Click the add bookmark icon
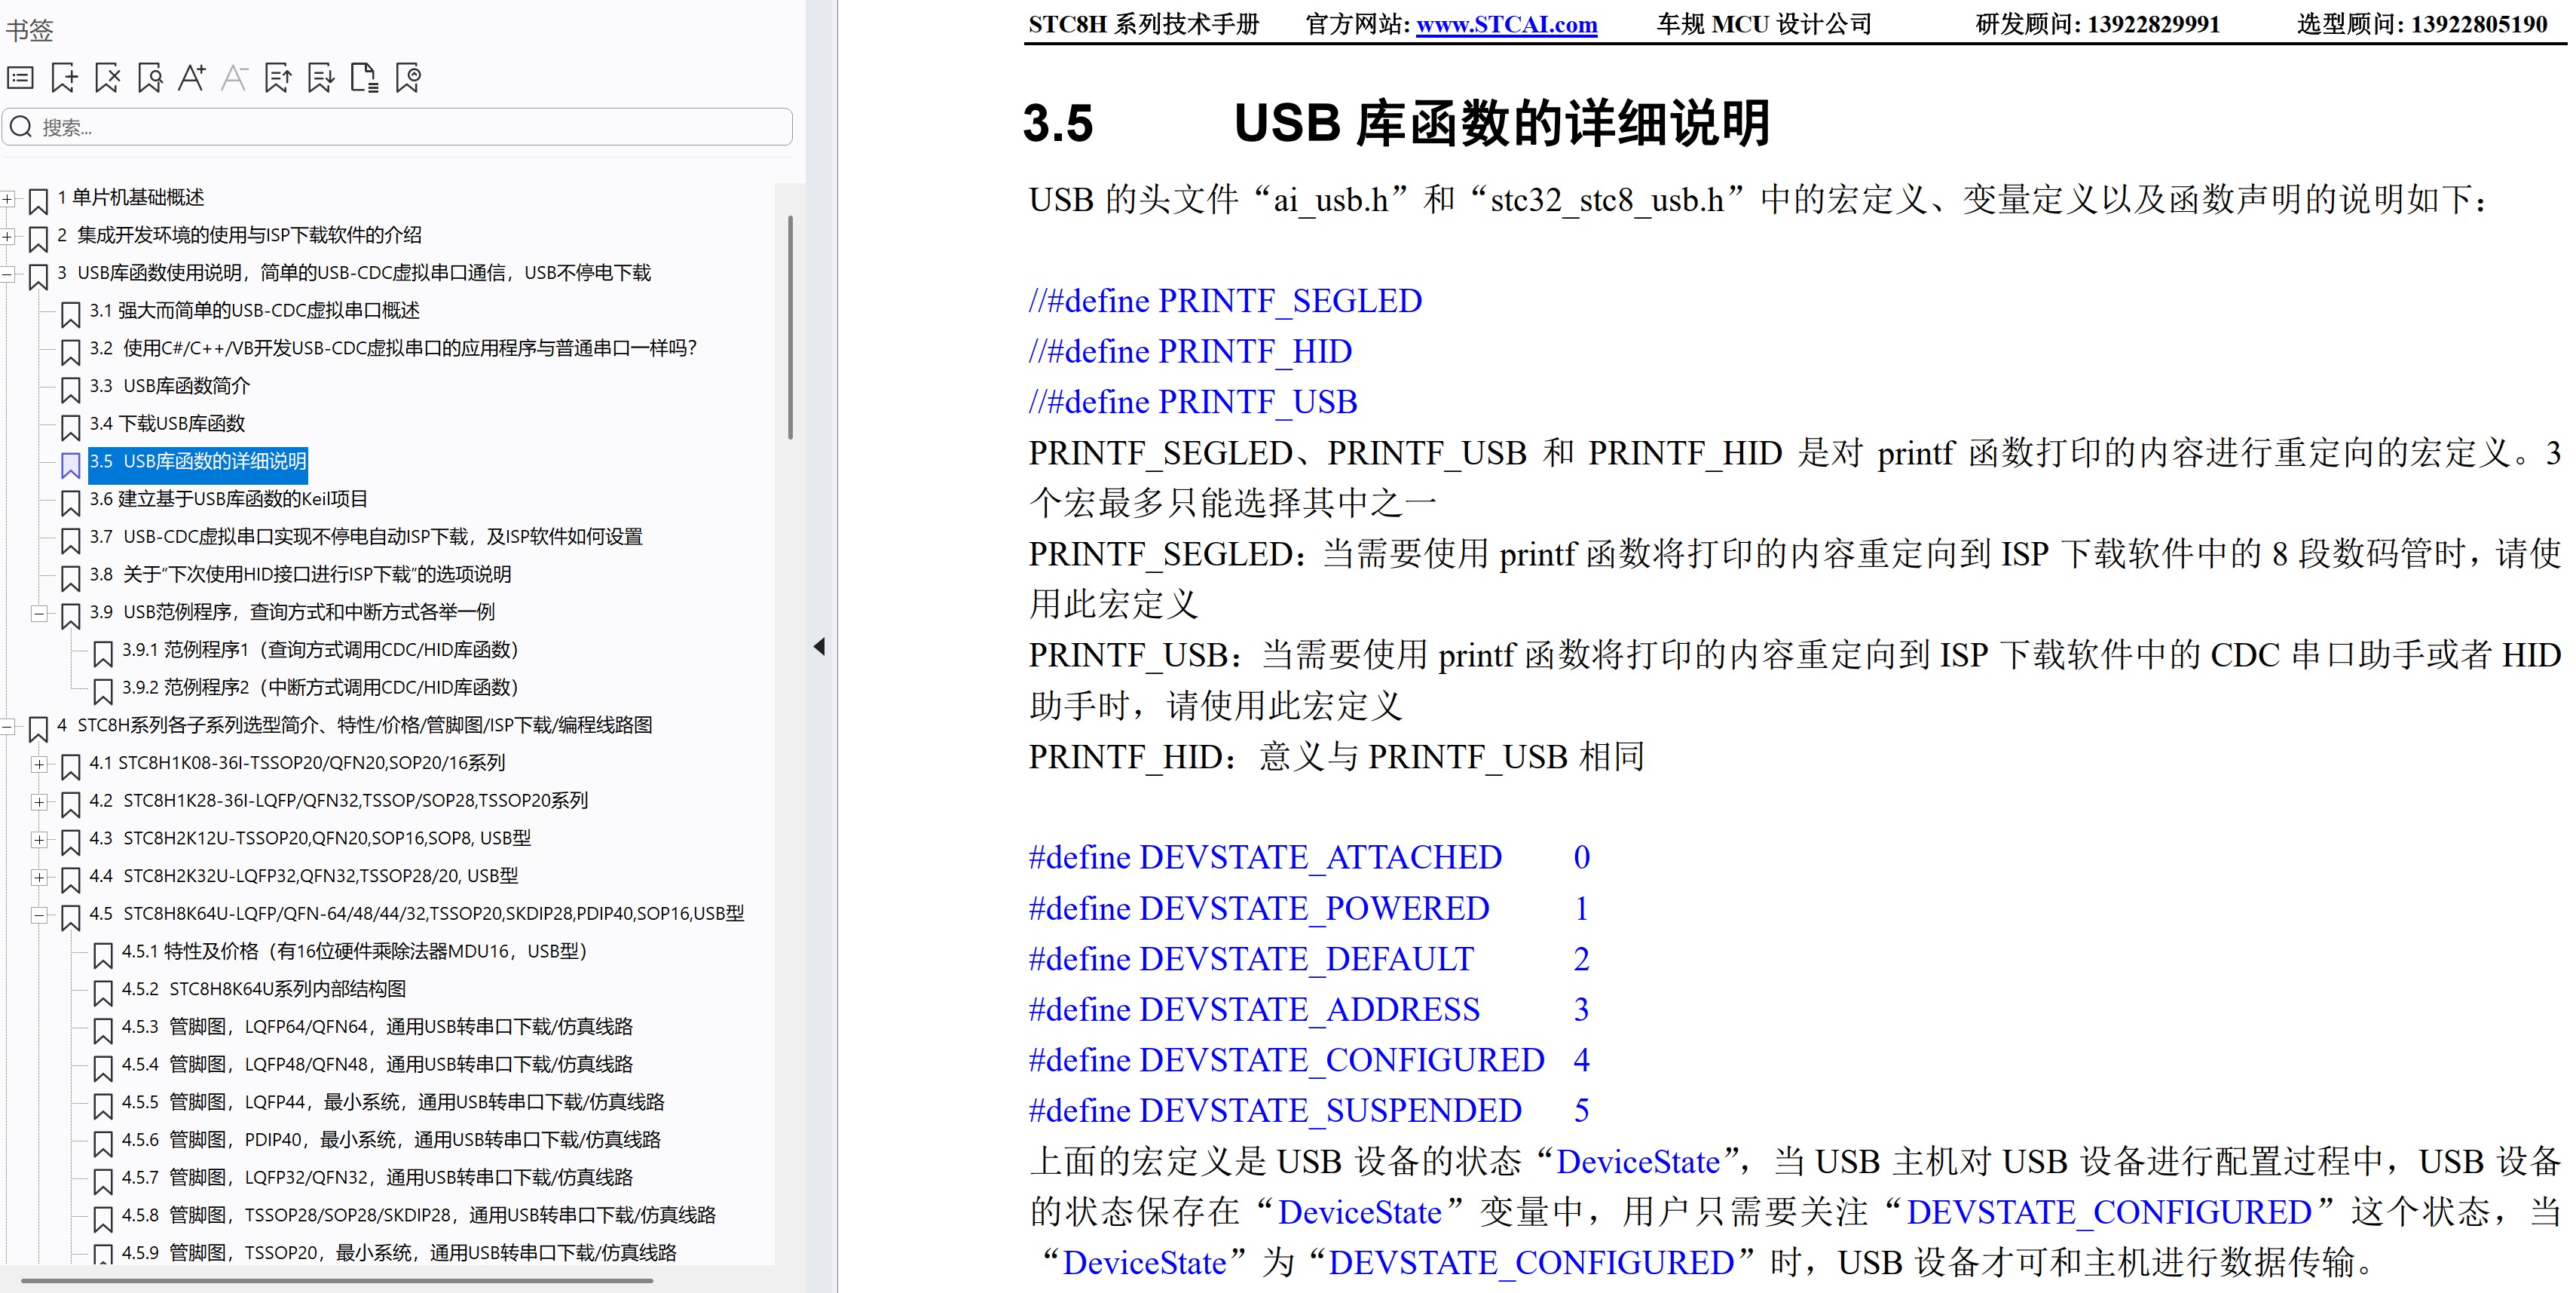The height and width of the screenshot is (1293, 2576). [x=64, y=78]
